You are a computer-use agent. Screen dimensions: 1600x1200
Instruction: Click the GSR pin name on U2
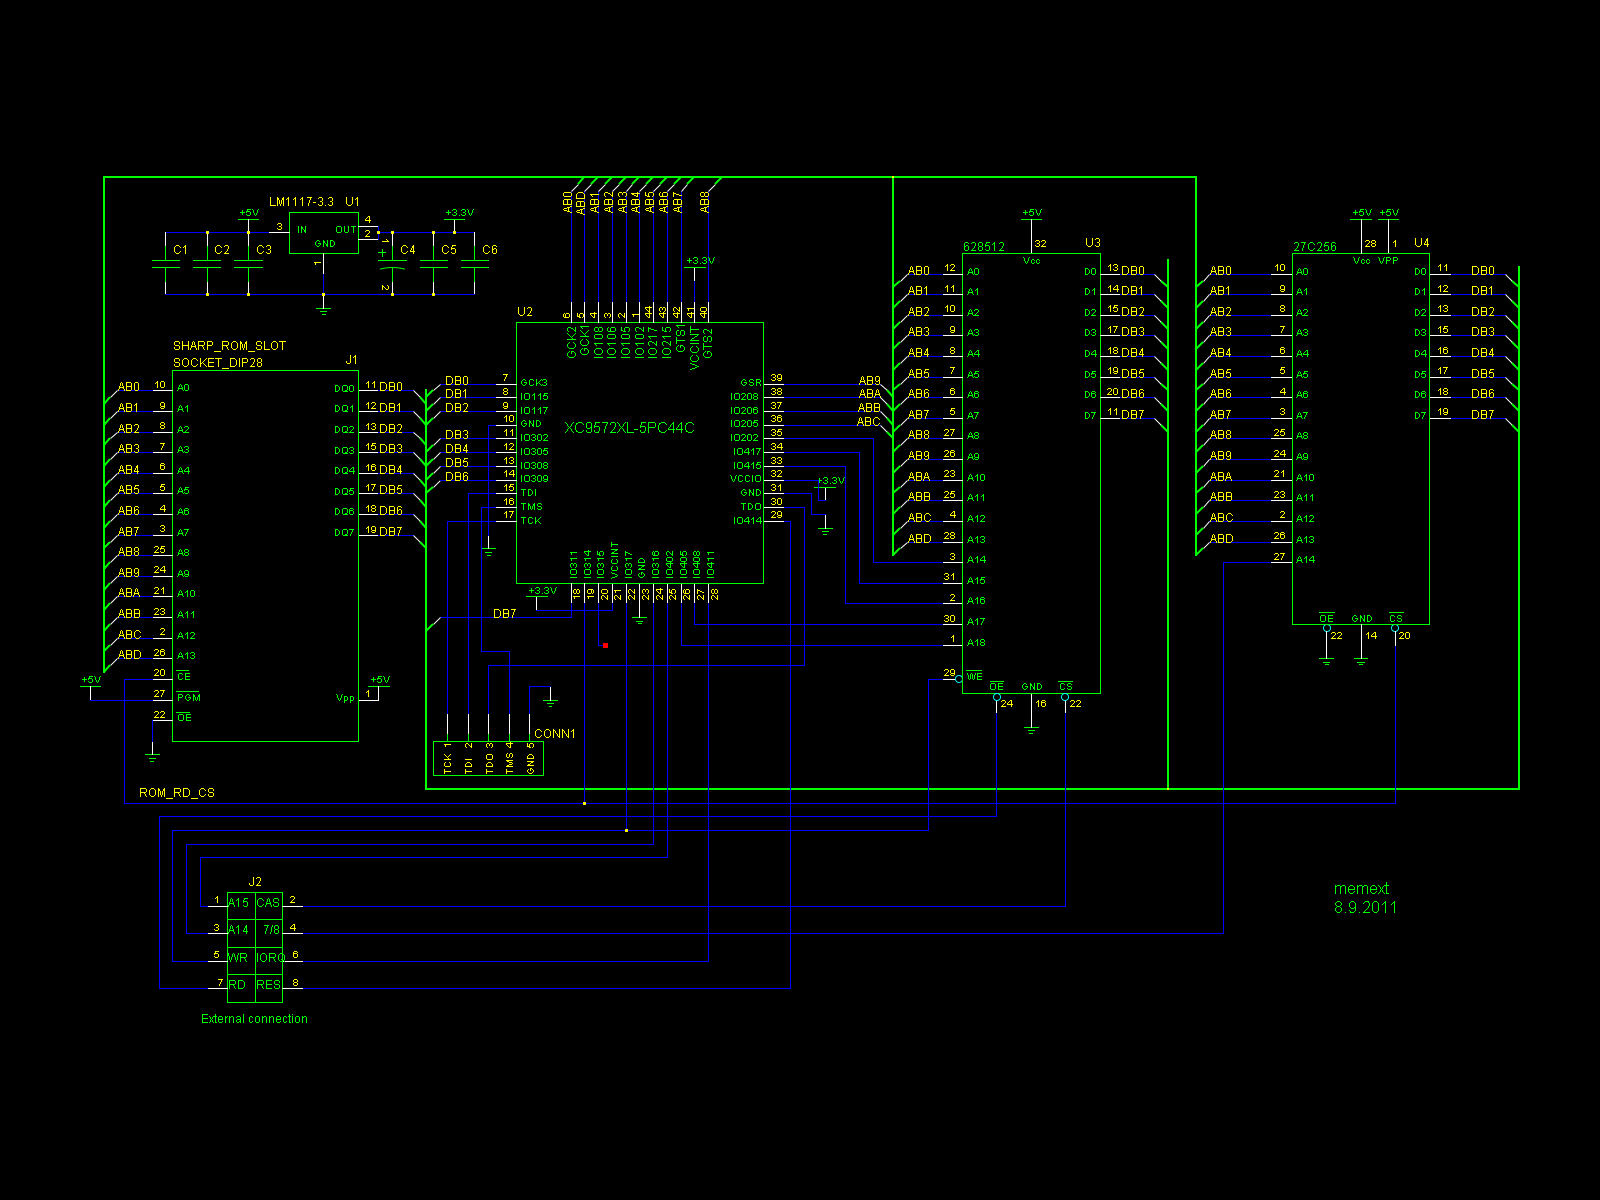tap(750, 383)
